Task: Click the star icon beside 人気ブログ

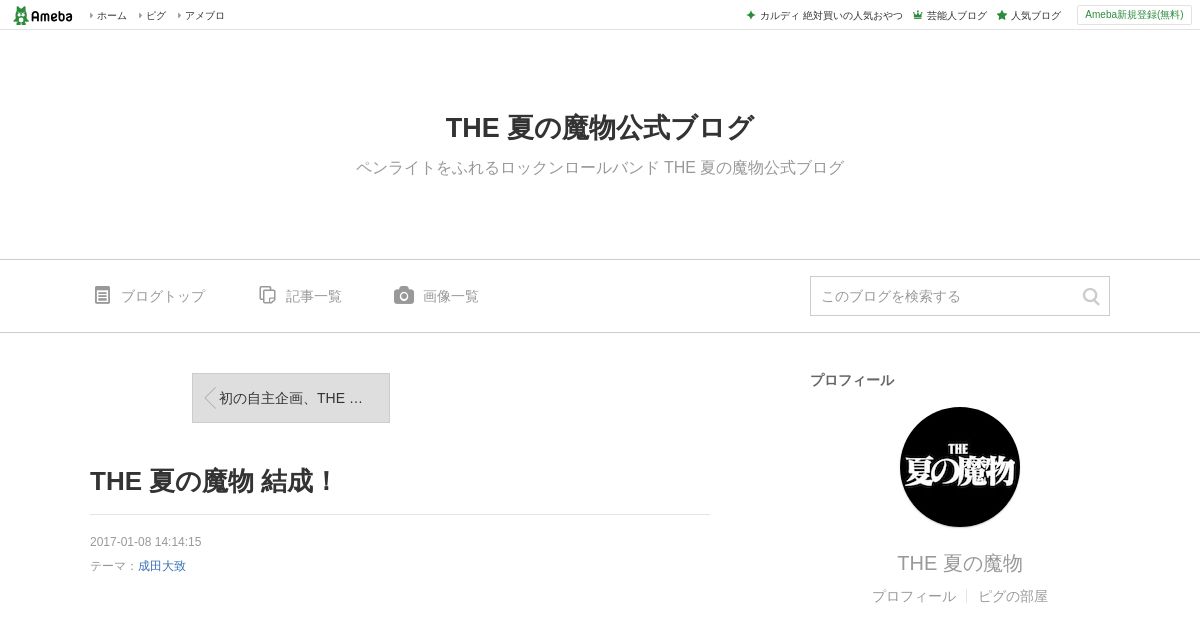Action: (x=1002, y=15)
